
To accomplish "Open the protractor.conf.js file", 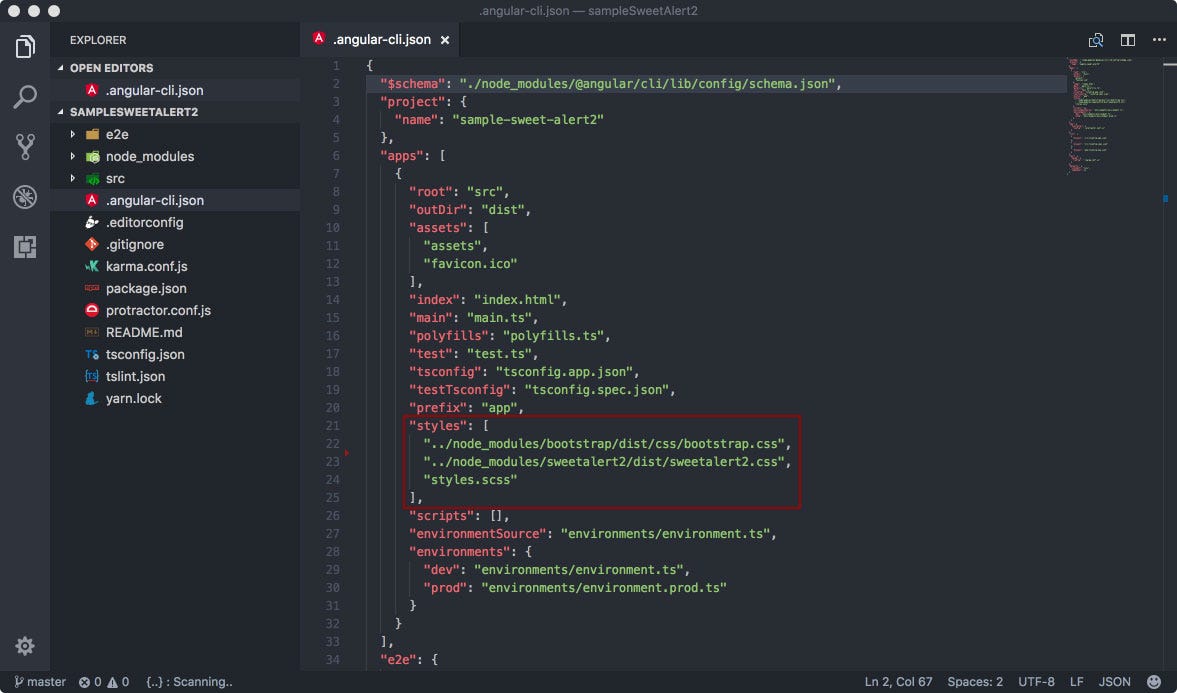I will coord(175,310).
